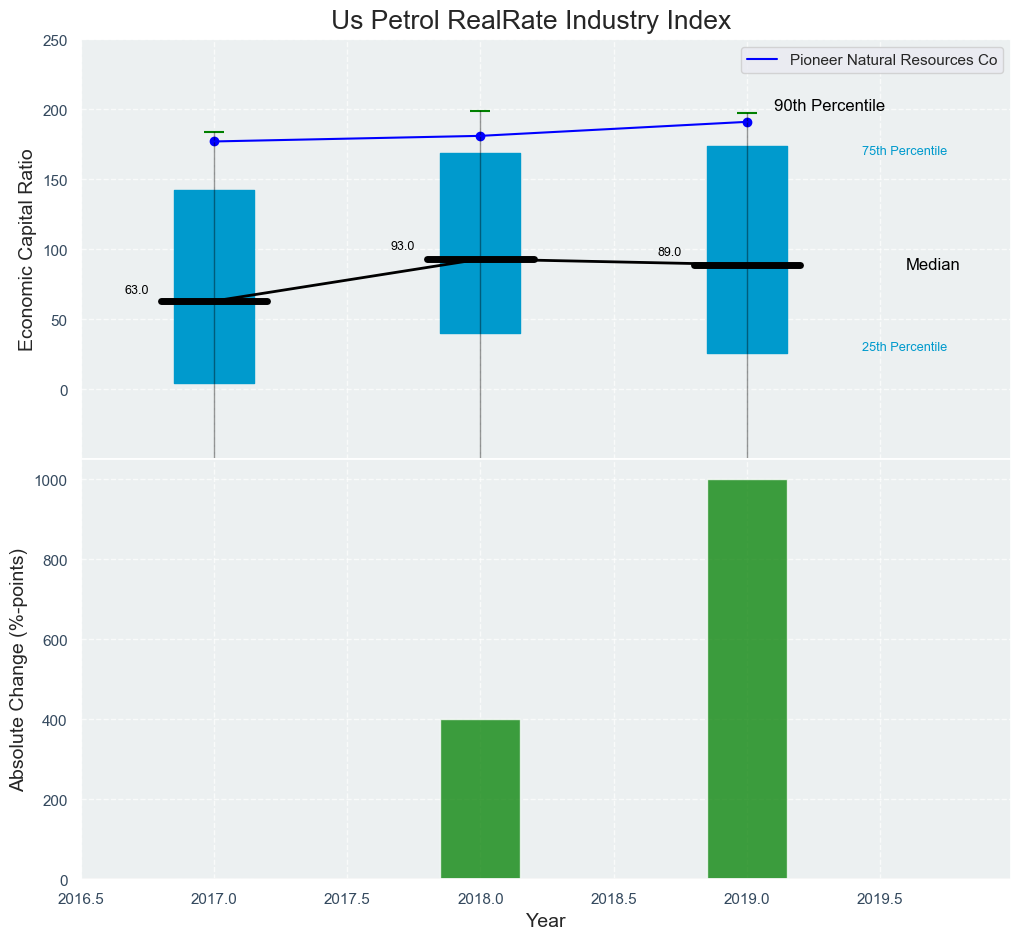Click the 63.0 median value label
This screenshot has height=940, width=1020.
coord(136,290)
